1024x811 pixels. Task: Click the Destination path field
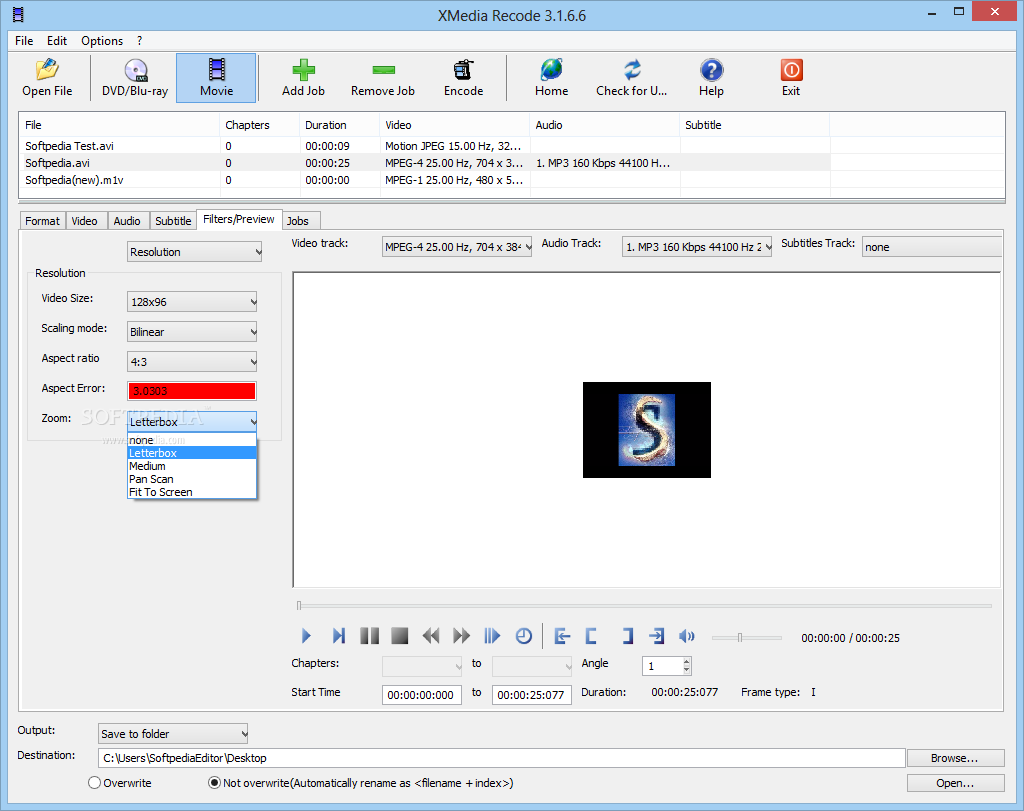[502, 758]
